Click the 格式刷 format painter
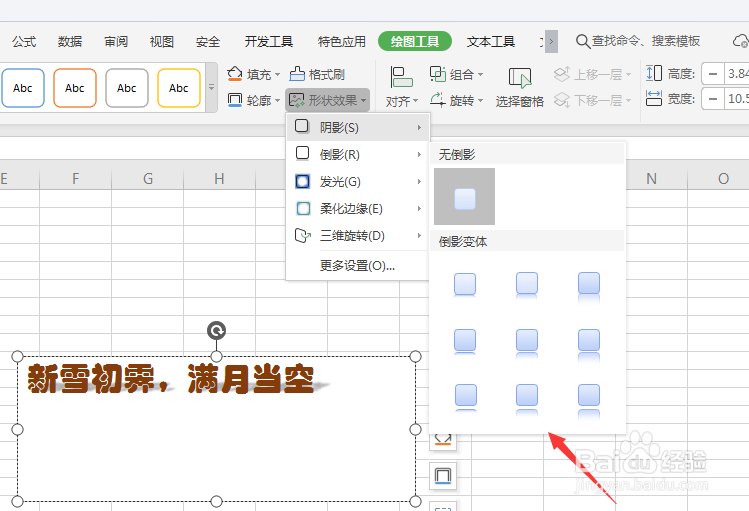Viewport: 749px width, 511px height. [317, 75]
